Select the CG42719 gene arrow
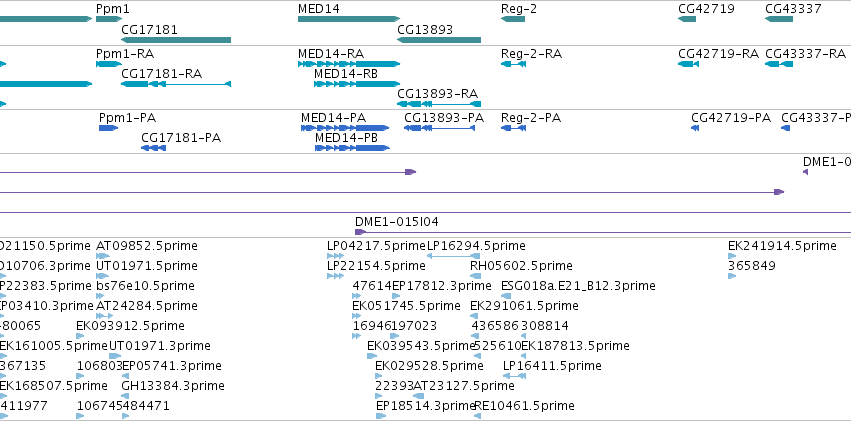 (687, 19)
